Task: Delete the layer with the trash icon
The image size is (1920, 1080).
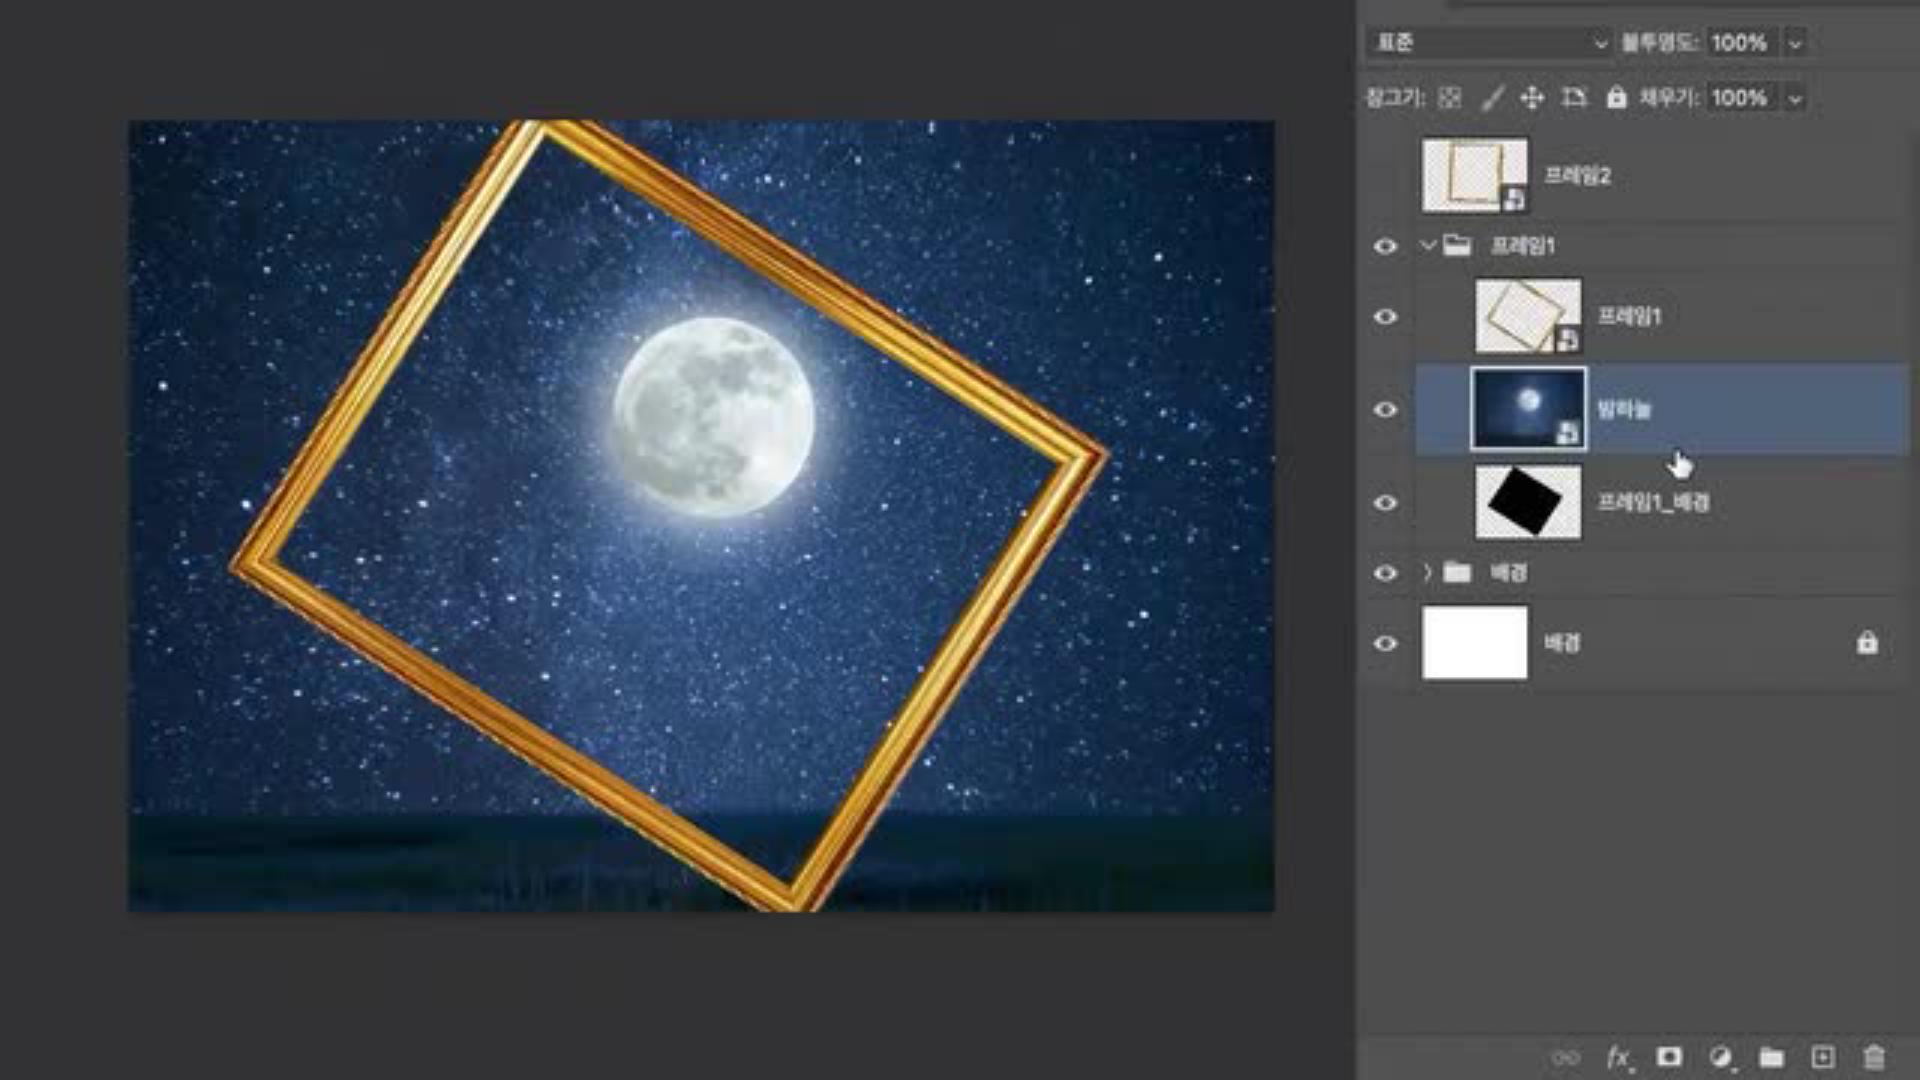Action: tap(1874, 1057)
